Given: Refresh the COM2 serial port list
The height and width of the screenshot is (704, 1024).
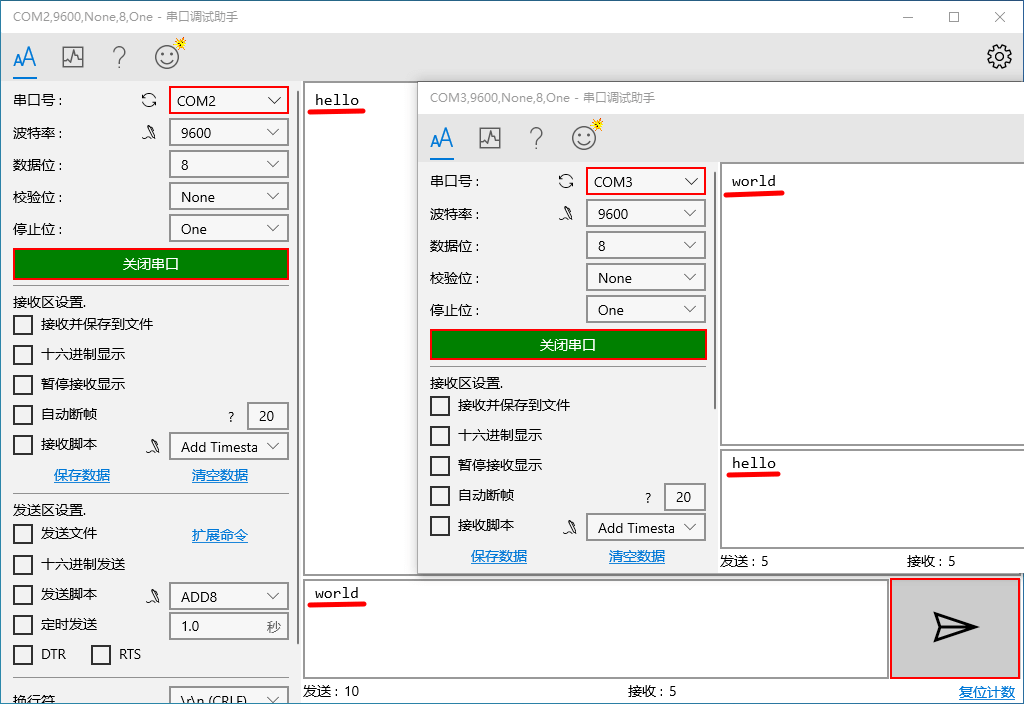Looking at the screenshot, I should tap(148, 99).
